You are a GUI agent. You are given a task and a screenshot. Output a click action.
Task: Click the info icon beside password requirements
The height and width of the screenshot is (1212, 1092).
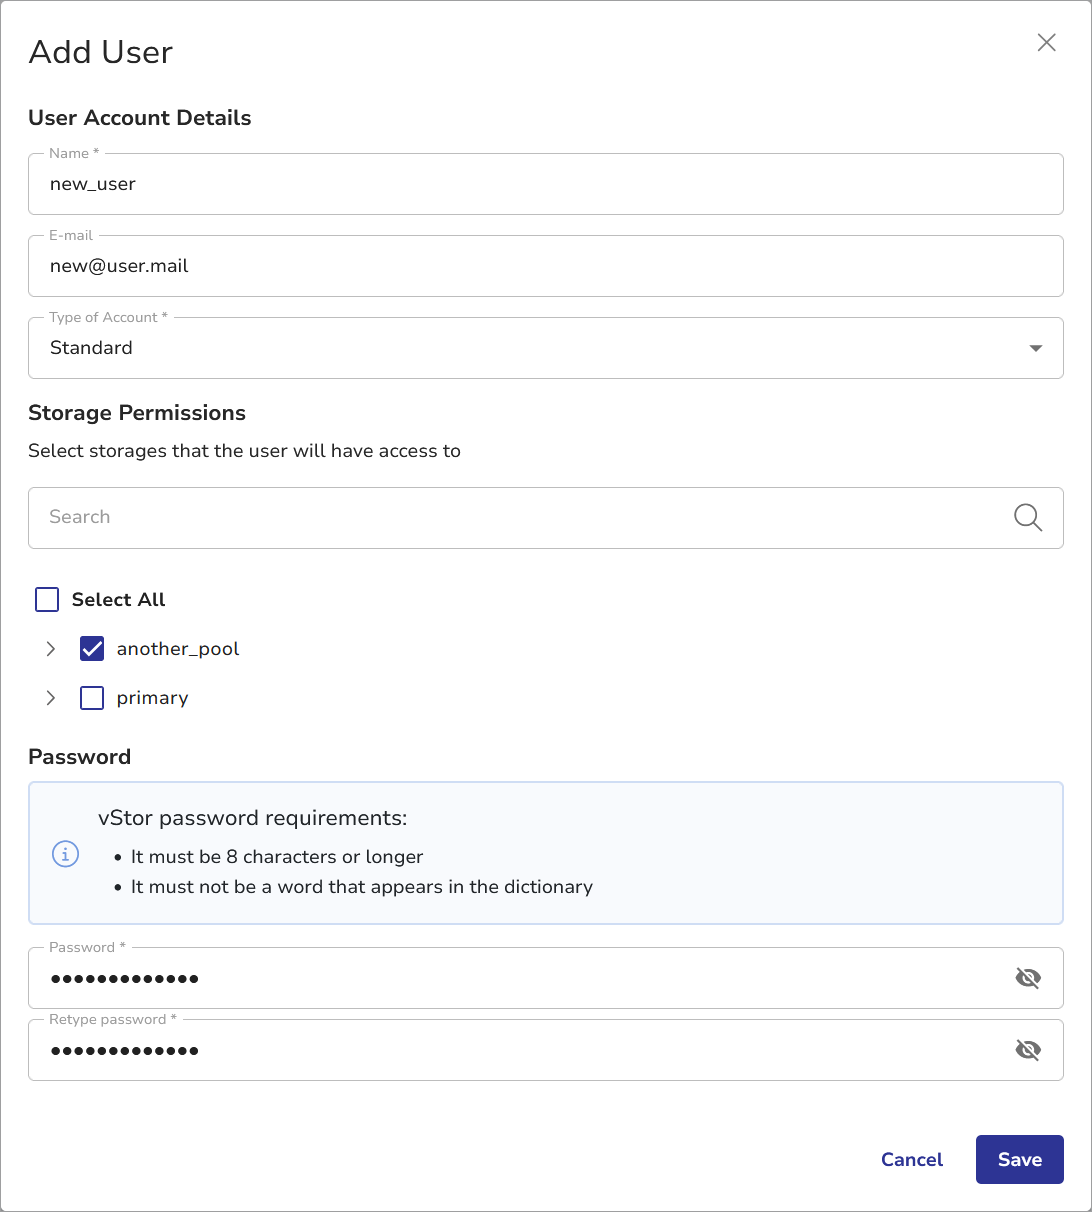pyautogui.click(x=65, y=854)
